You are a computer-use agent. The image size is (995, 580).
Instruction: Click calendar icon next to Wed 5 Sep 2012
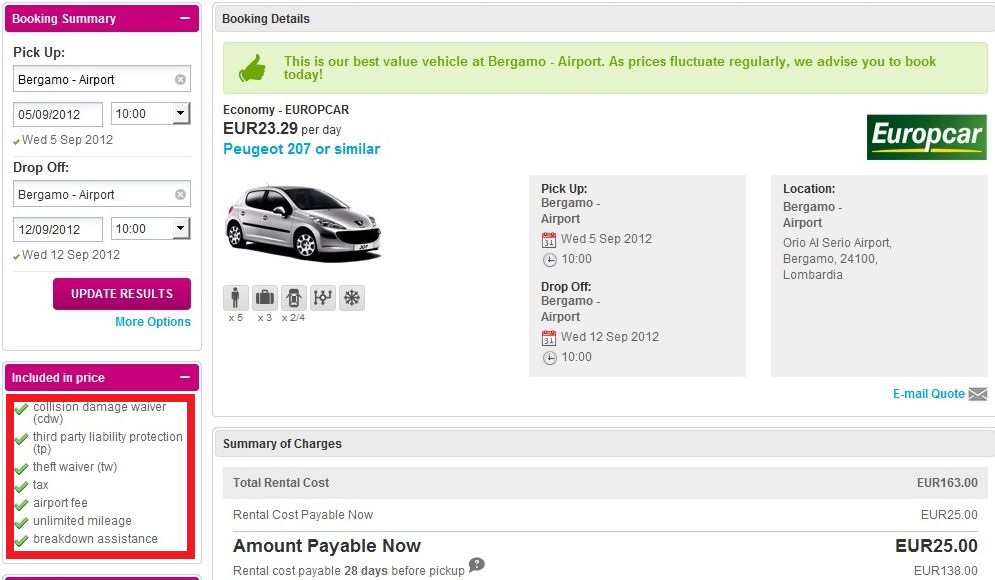[x=549, y=240]
